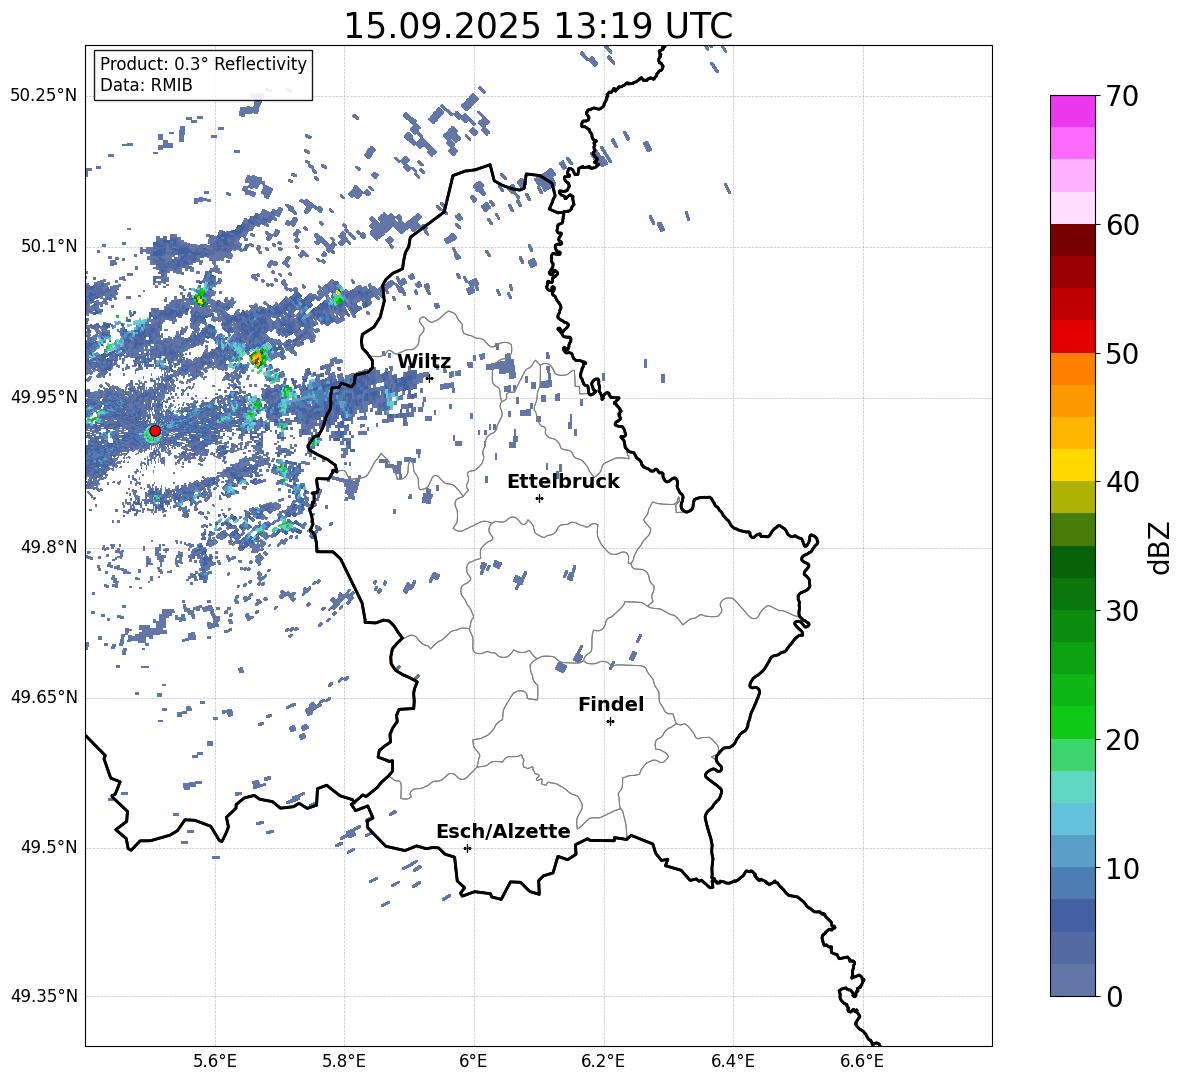
Task: Click the 49.65°N latitude tick label
Action: [x=44, y=697]
